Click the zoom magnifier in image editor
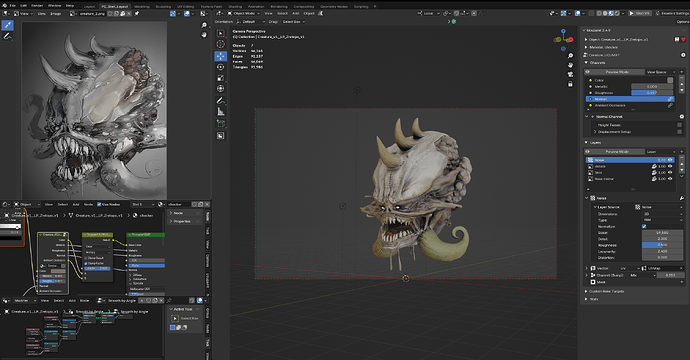Screen dimensions: 690x360 coord(204,26)
